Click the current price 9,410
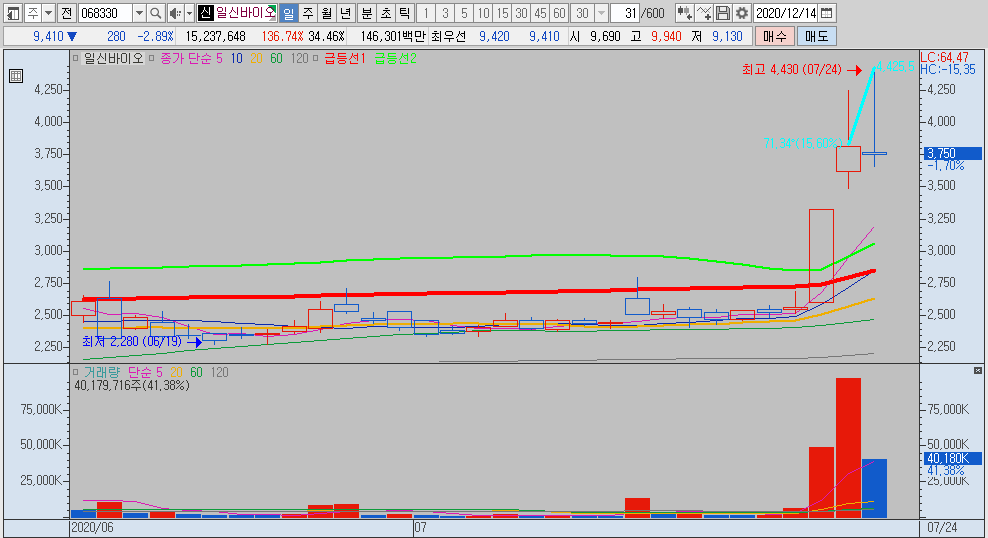Image resolution: width=988 pixels, height=538 pixels. pos(48,37)
